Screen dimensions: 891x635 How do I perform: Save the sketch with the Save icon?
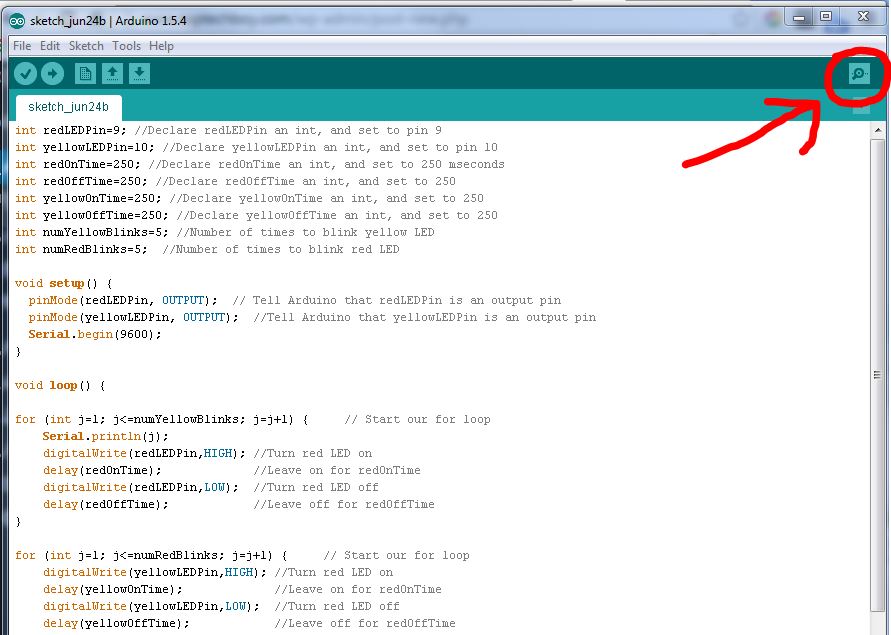[139, 73]
